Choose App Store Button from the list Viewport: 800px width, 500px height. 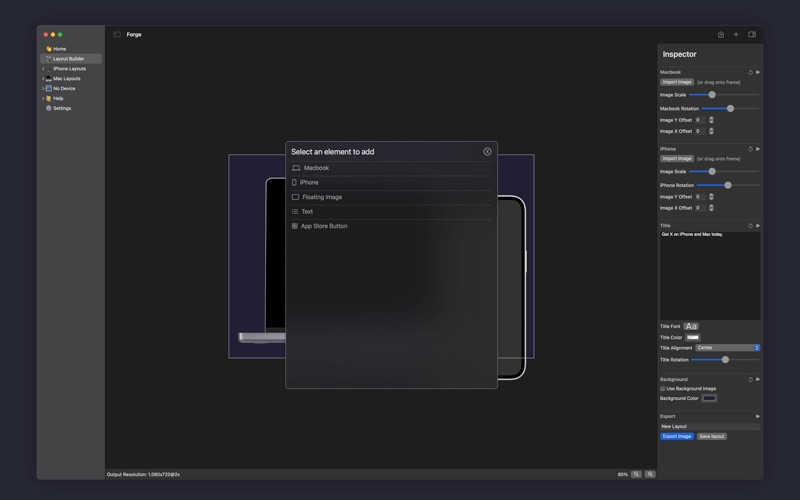tap(324, 226)
